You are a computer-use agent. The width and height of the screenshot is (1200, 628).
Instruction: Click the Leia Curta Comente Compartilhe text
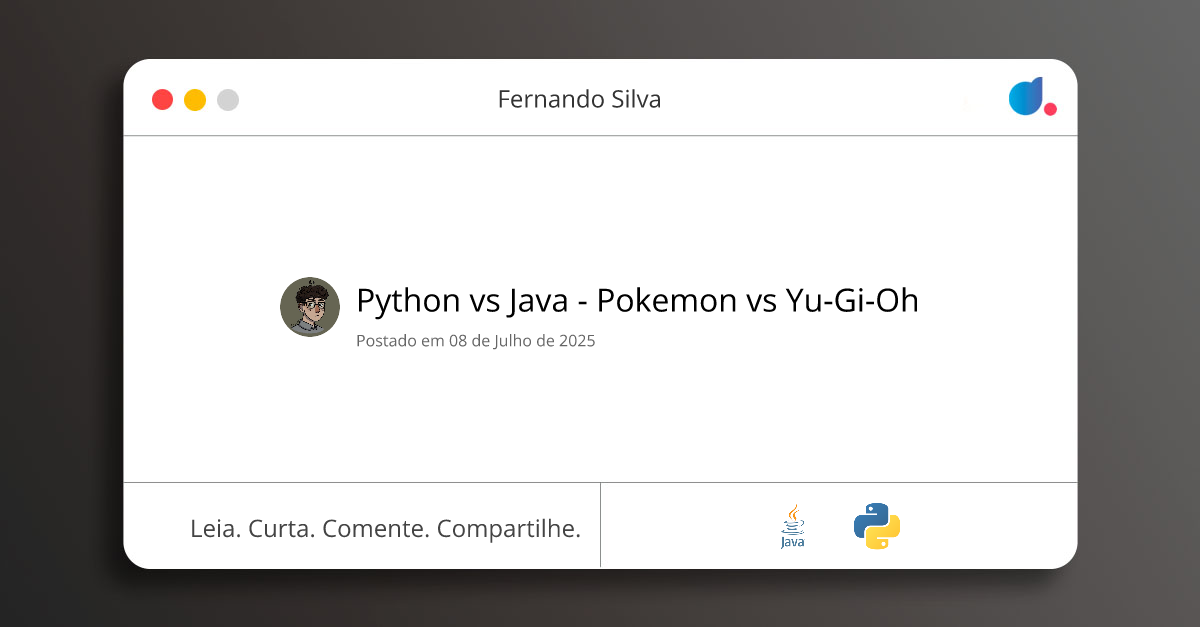pos(386,528)
